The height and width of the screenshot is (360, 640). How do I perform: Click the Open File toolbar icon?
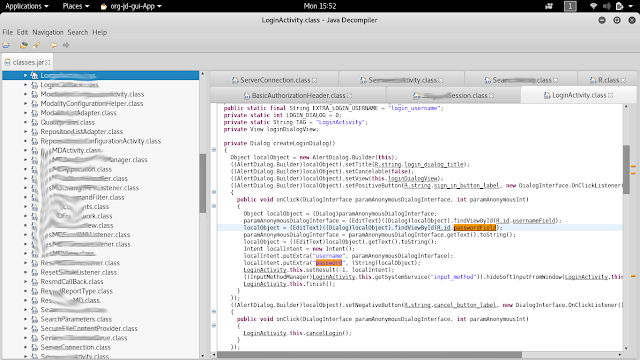(6, 45)
